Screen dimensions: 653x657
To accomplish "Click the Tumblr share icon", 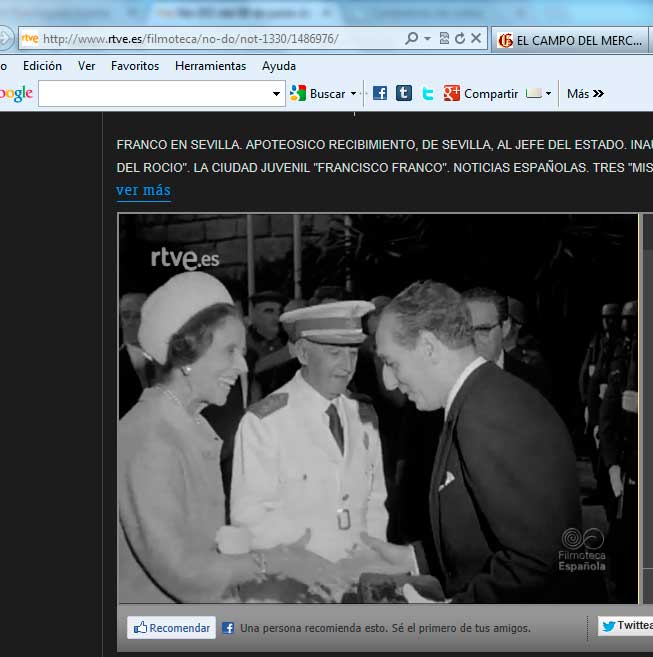I will point(403,93).
